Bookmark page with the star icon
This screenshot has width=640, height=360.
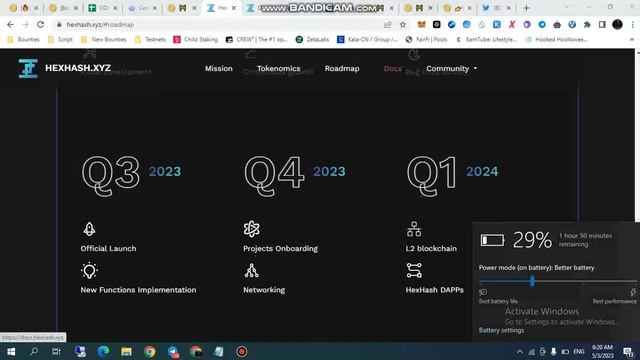pos(403,24)
